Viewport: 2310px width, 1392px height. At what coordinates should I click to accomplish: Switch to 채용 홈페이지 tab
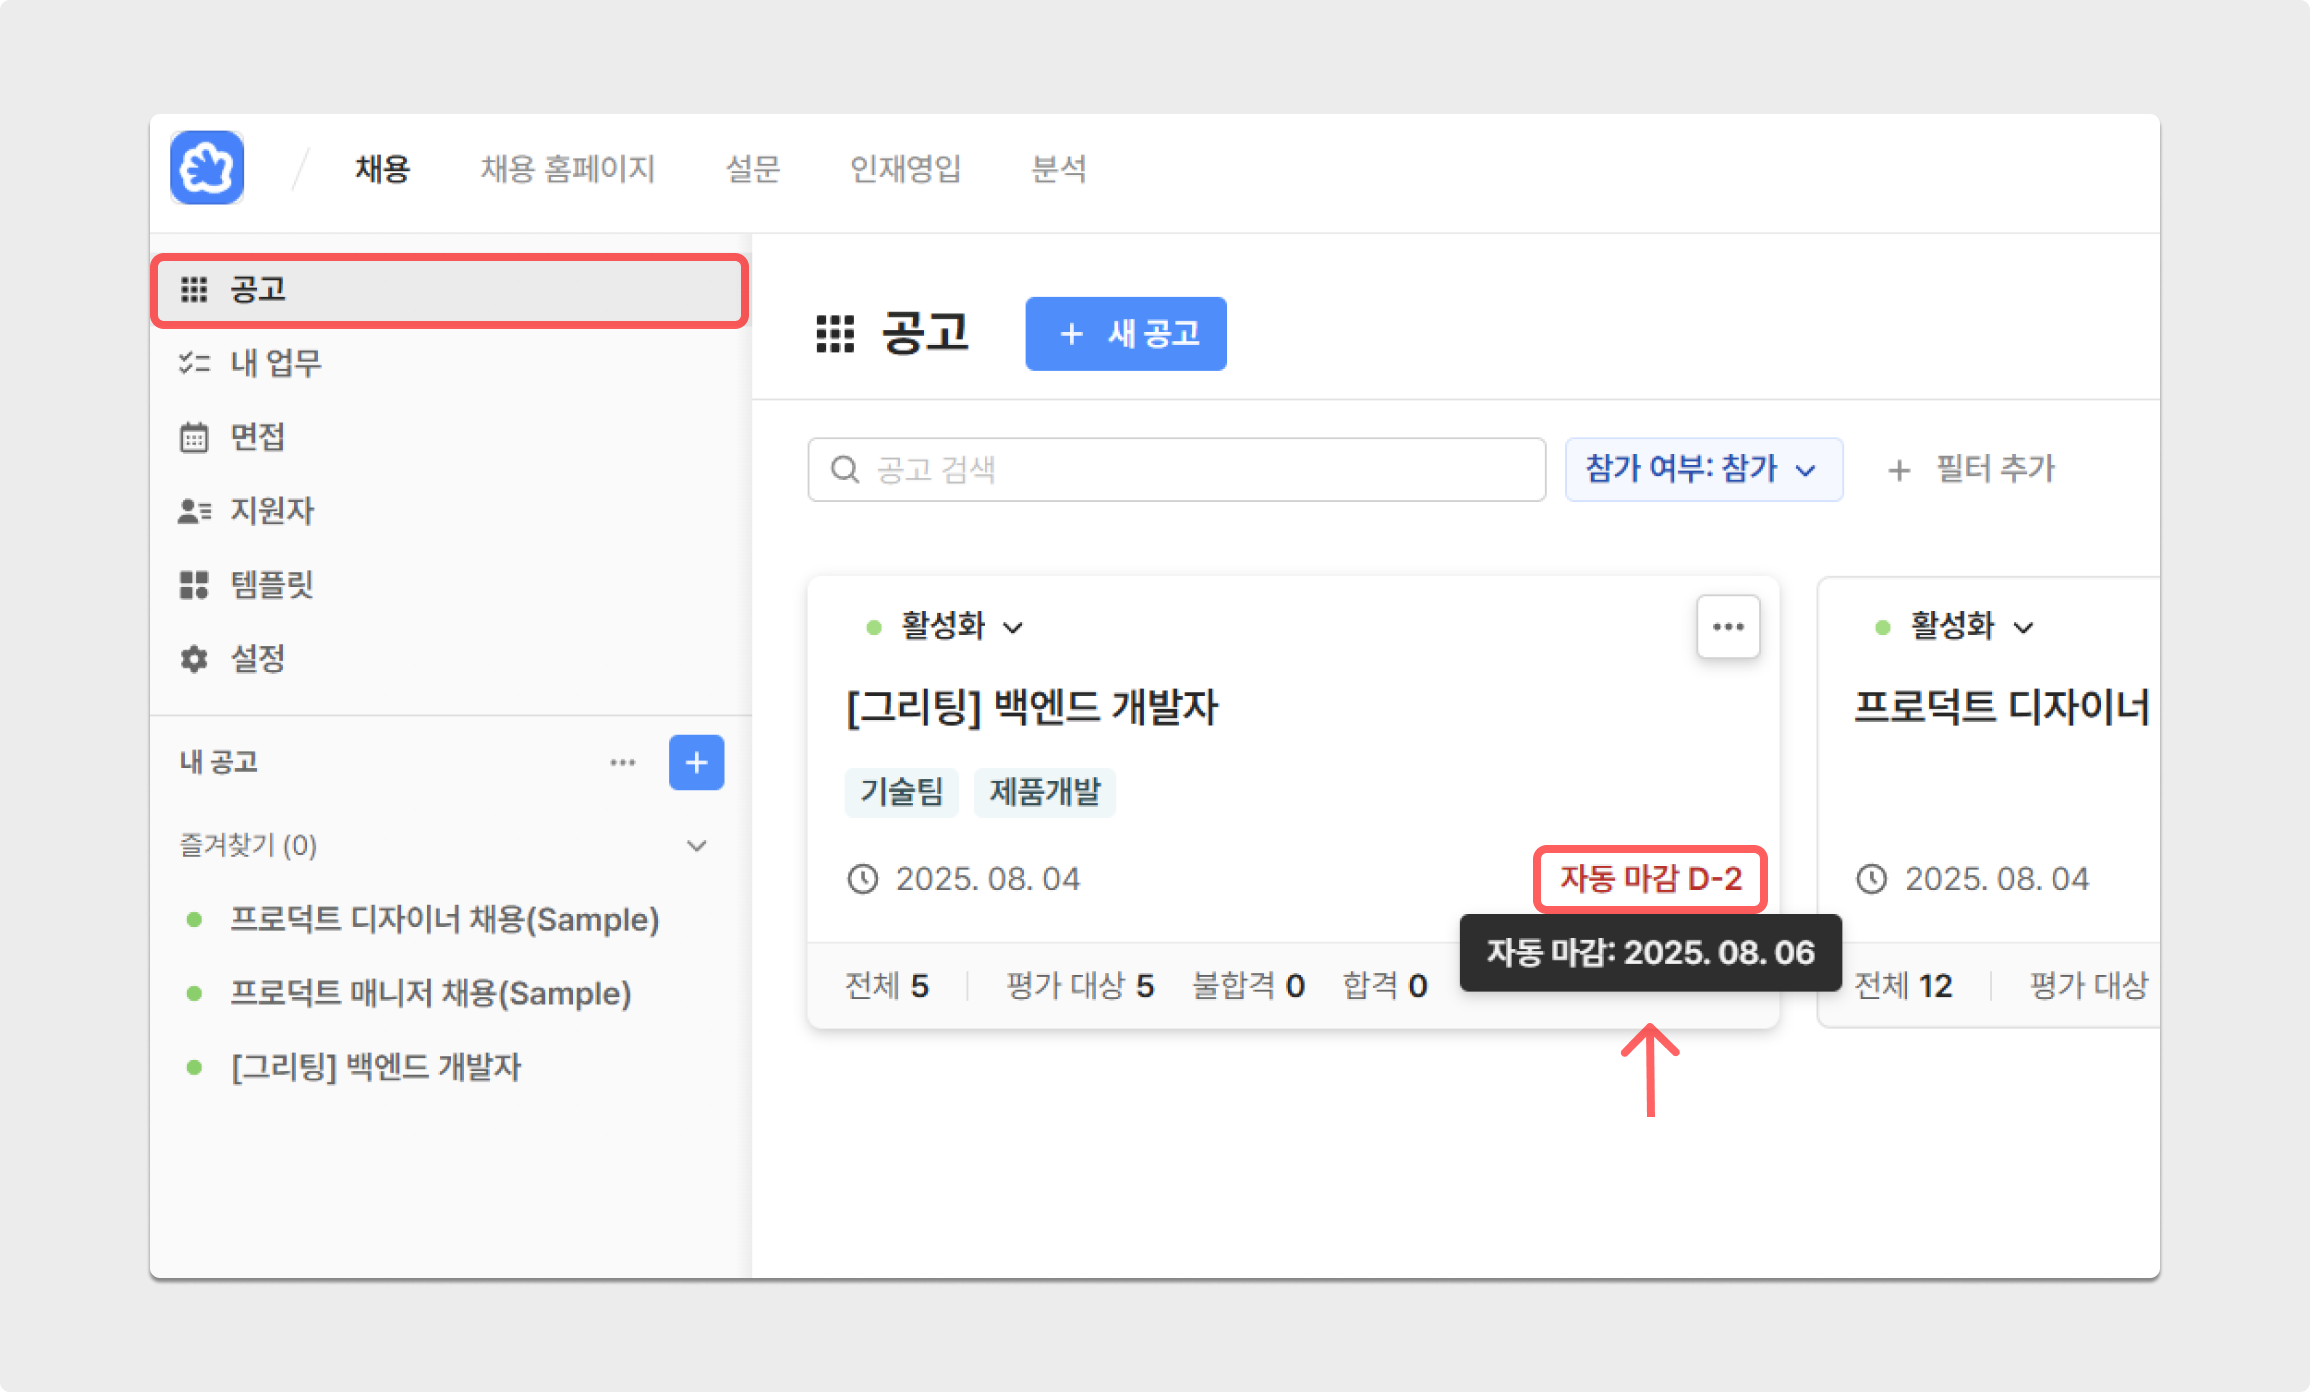point(567,168)
